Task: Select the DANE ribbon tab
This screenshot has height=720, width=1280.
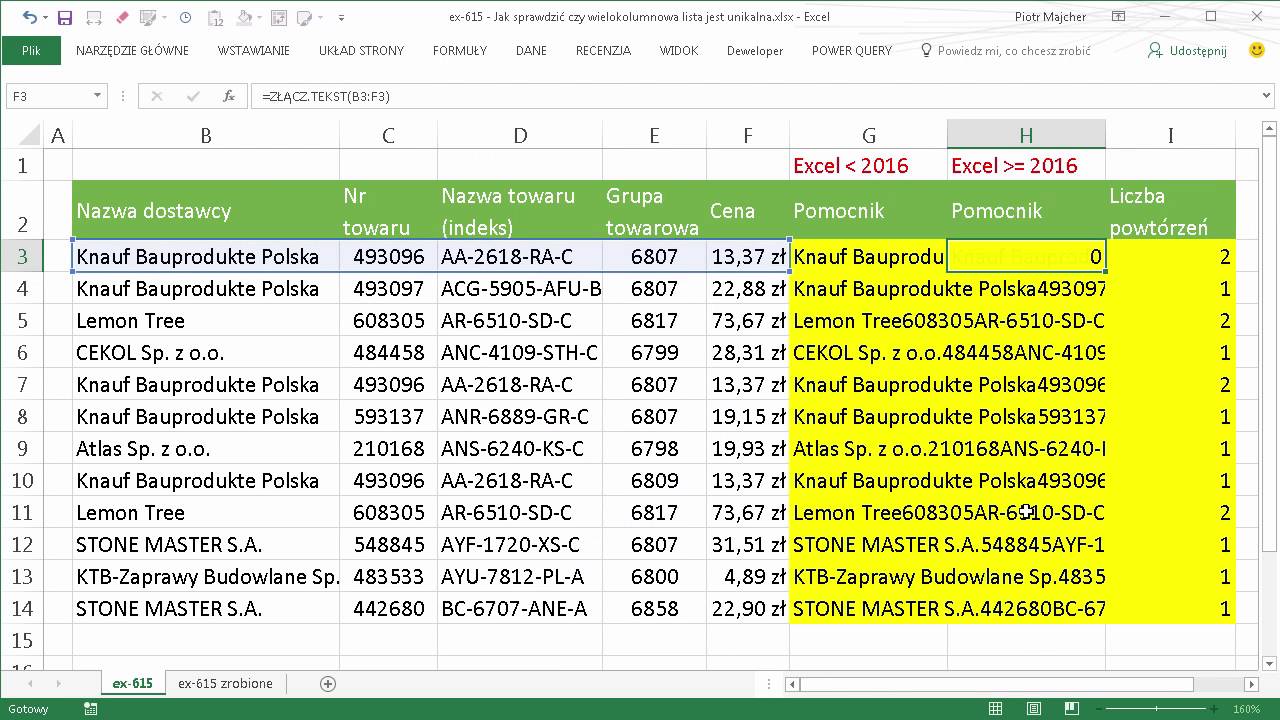Action: click(x=531, y=50)
